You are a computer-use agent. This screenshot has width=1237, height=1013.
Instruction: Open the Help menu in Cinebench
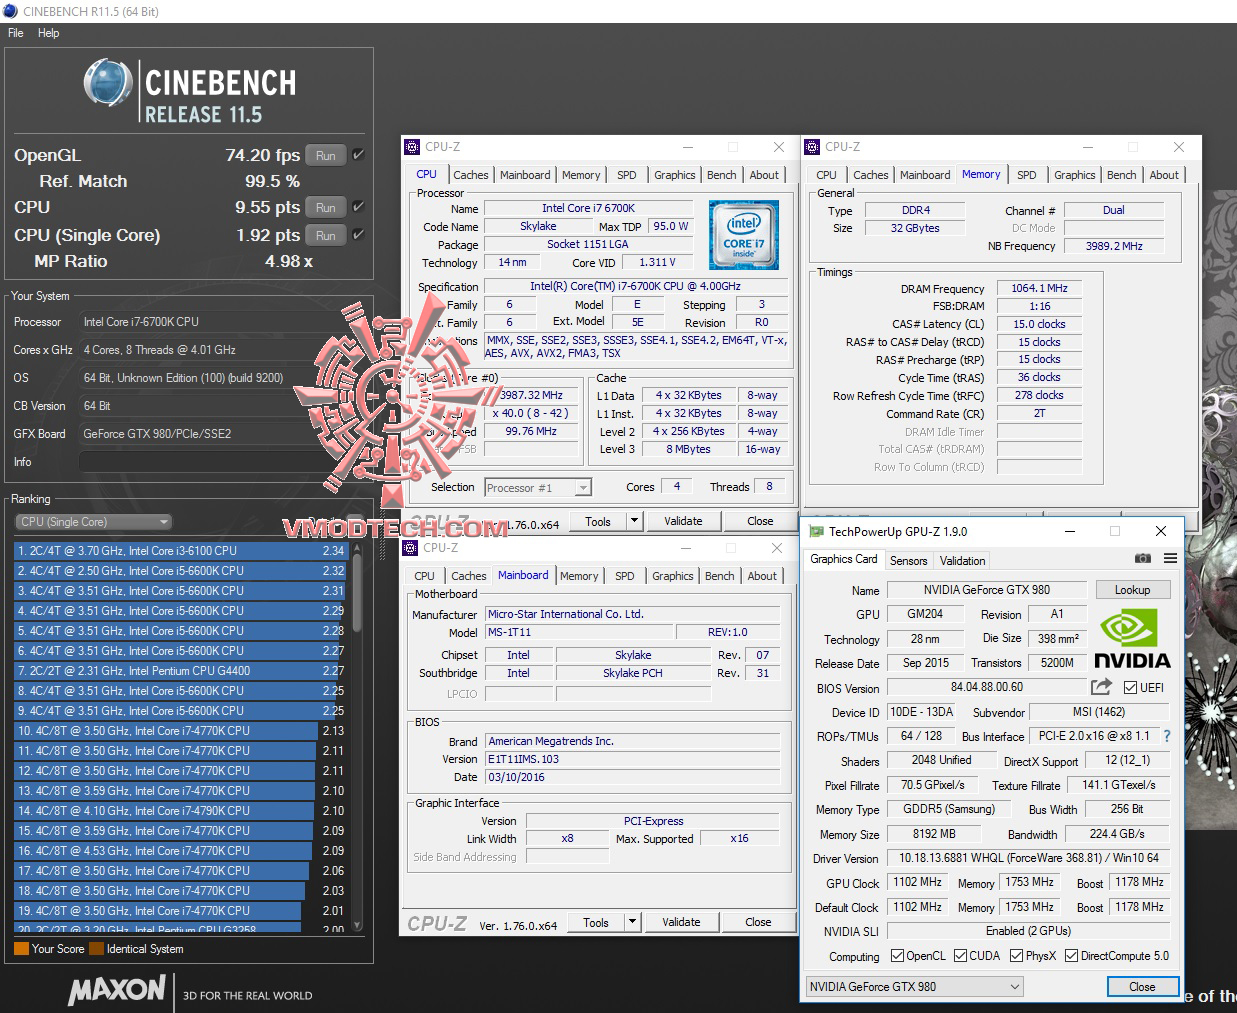click(48, 33)
